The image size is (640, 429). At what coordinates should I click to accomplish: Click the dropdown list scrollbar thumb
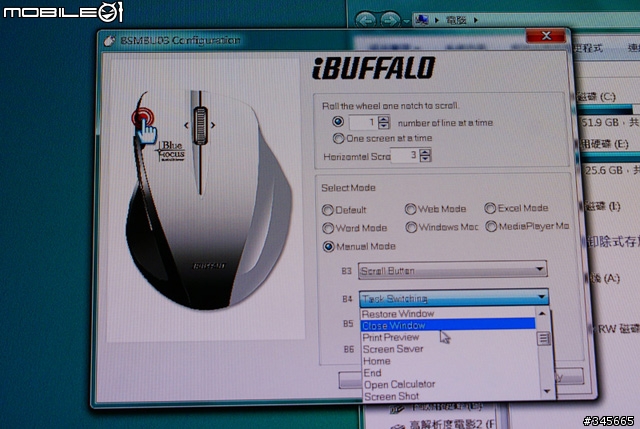pos(543,338)
